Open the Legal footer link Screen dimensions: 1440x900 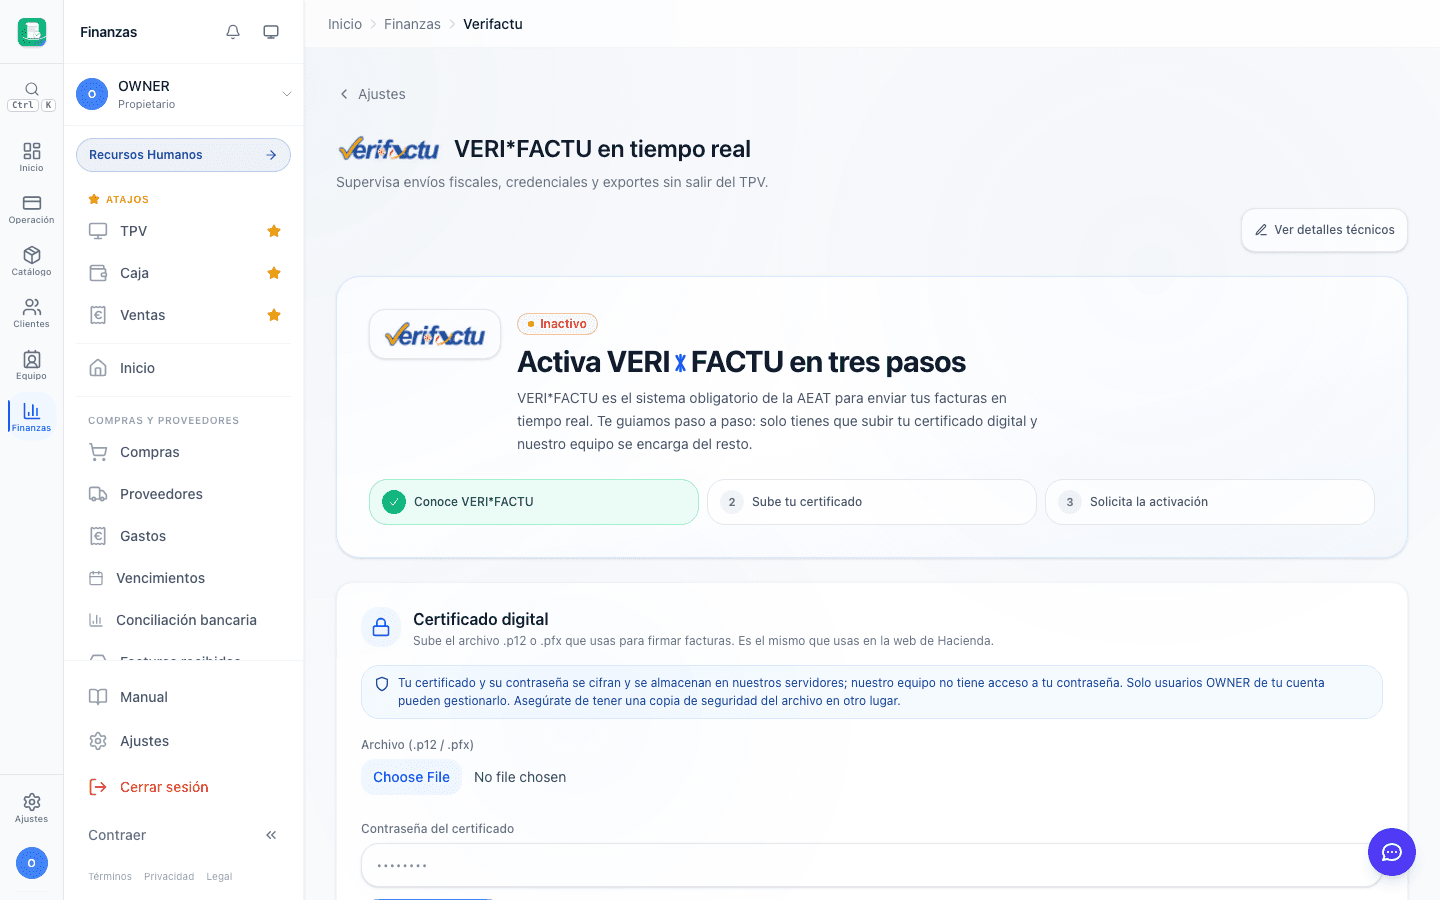[x=219, y=877]
